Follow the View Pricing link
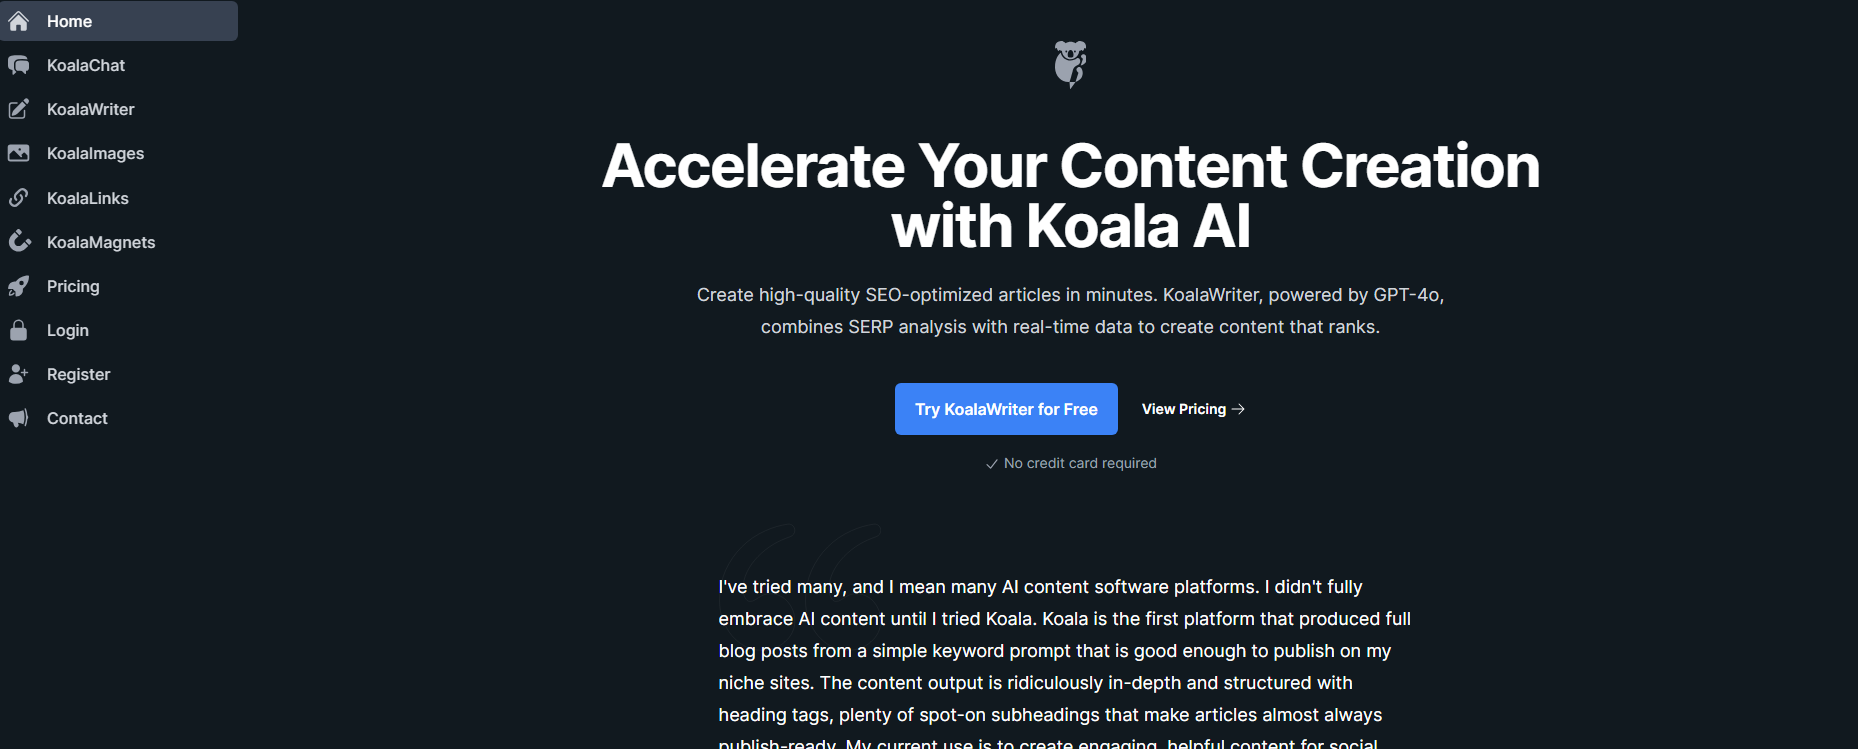The height and width of the screenshot is (749, 1858). (x=1193, y=409)
